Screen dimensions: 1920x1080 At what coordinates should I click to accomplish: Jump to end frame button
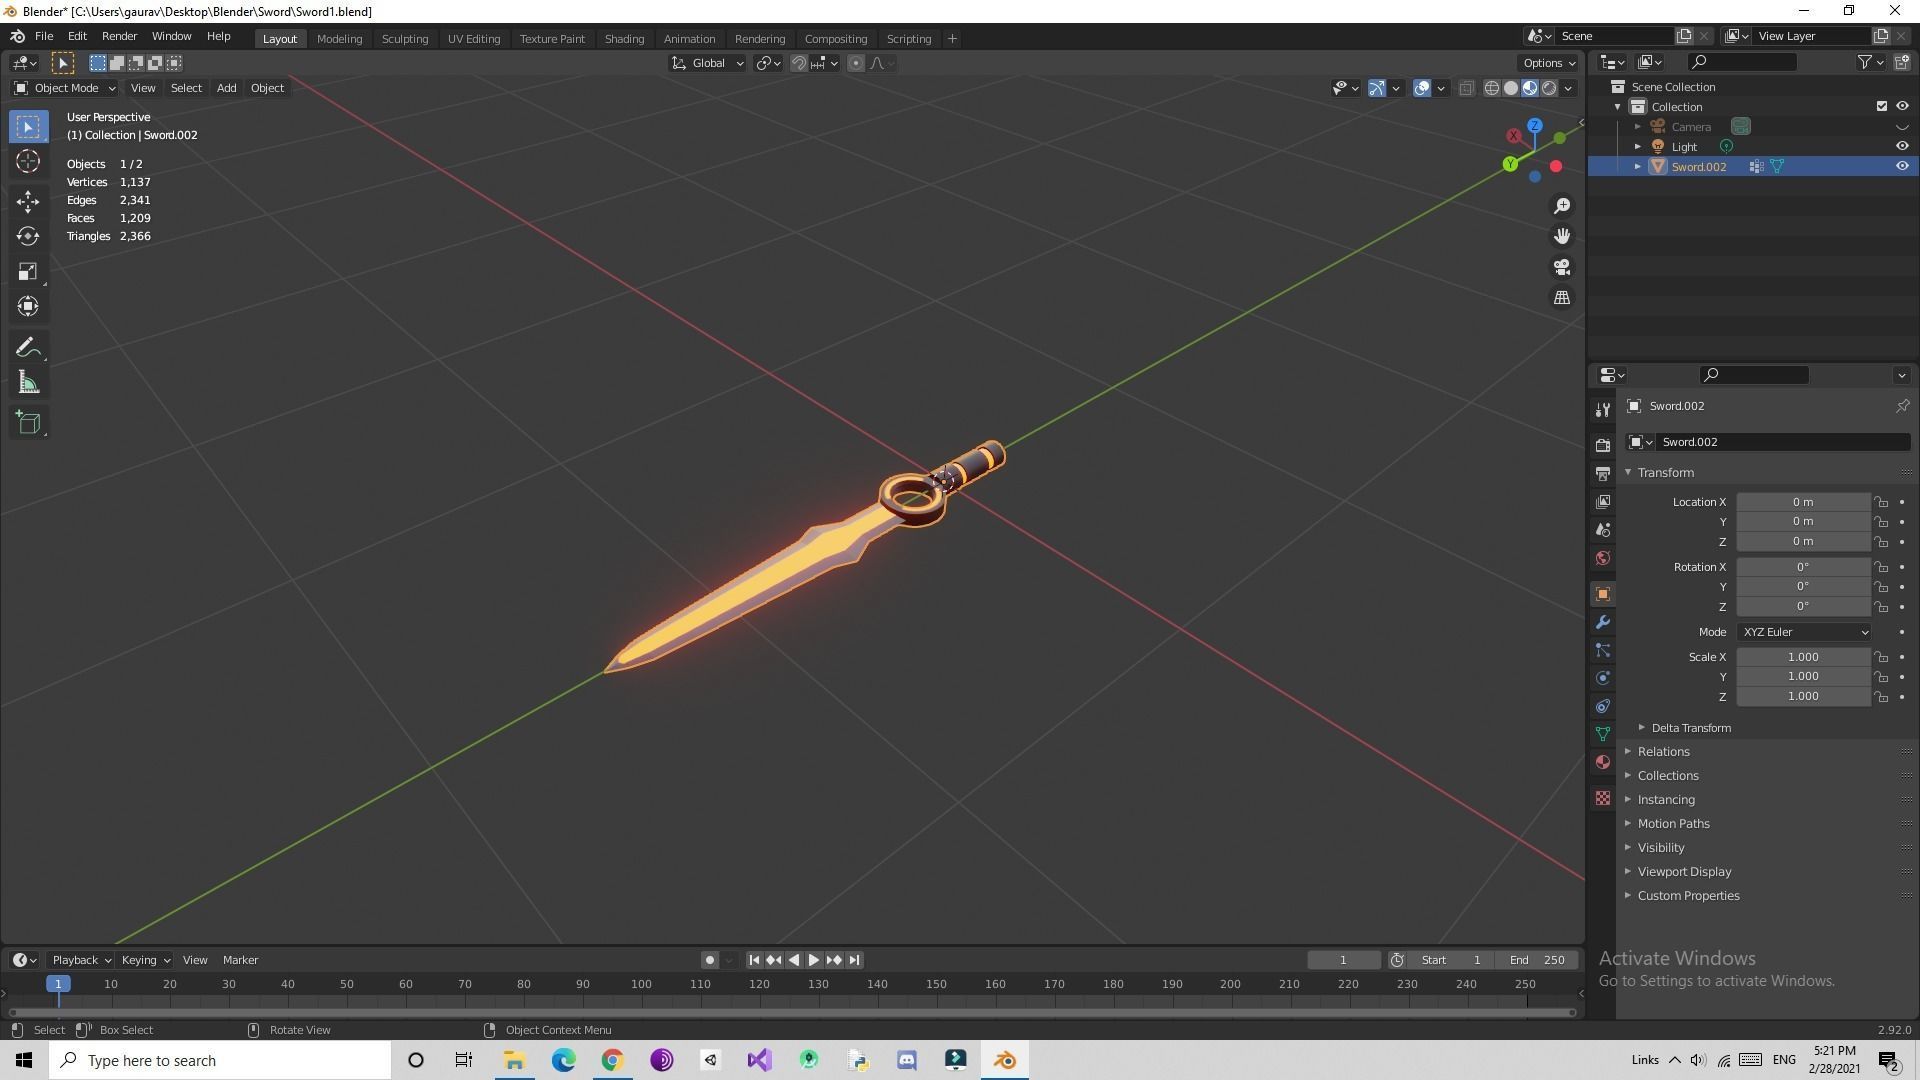854,960
